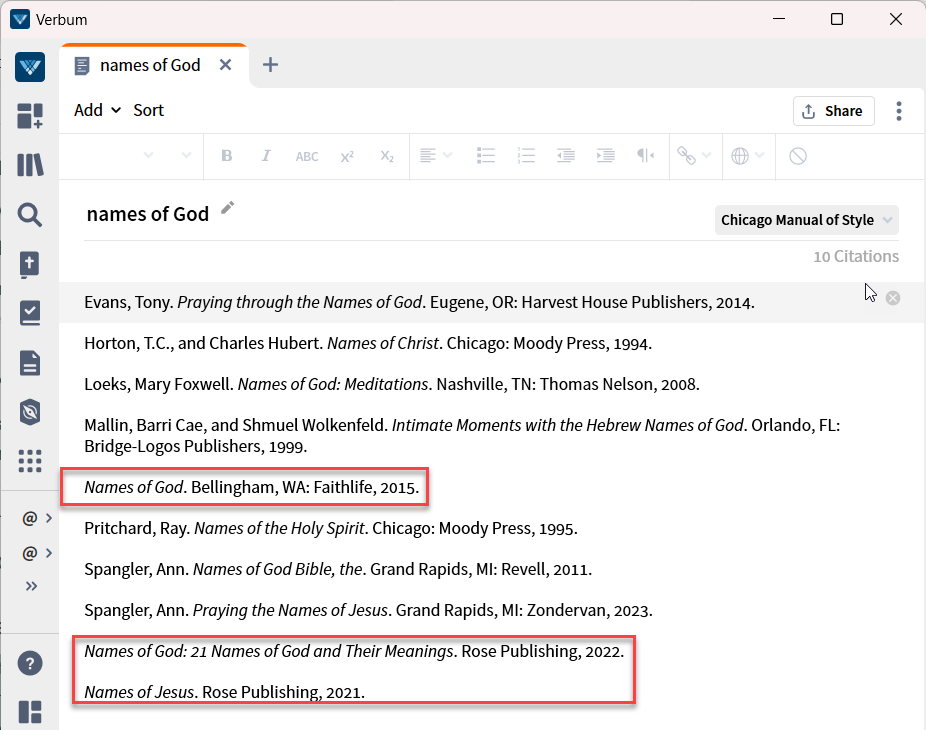Open the Documents sidebar icon
Screen dimensions: 926x730
(x=30, y=363)
